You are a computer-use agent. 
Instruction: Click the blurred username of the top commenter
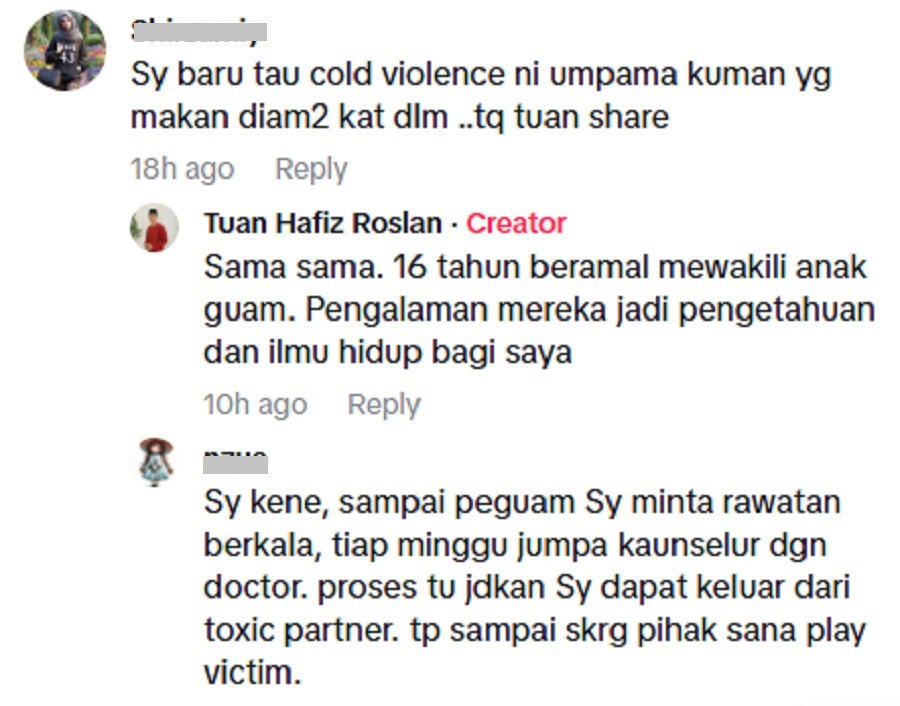coord(199,32)
